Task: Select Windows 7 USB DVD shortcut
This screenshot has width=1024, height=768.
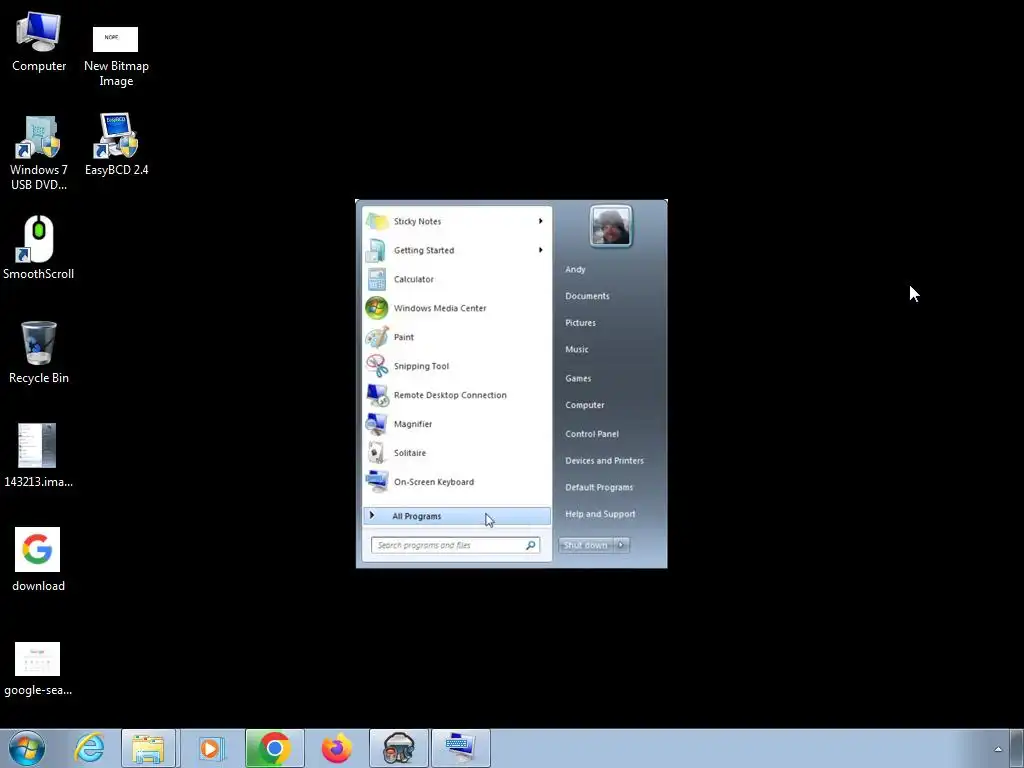Action: (39, 153)
